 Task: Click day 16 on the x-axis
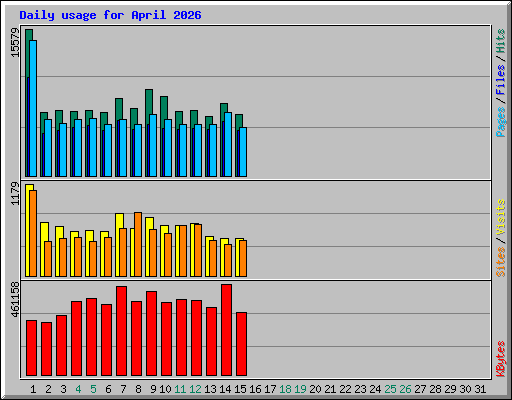(255, 389)
